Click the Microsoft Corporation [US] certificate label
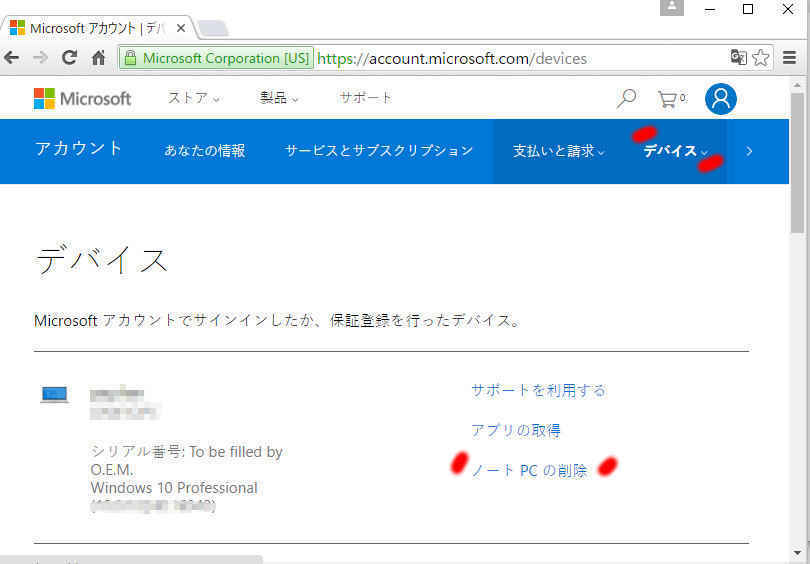 [x=225, y=58]
